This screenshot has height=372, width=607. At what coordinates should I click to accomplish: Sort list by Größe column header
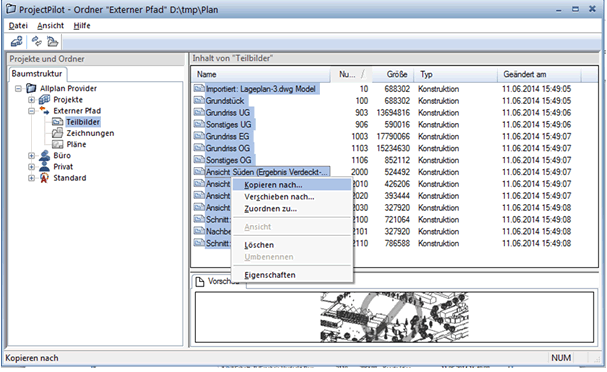point(393,74)
